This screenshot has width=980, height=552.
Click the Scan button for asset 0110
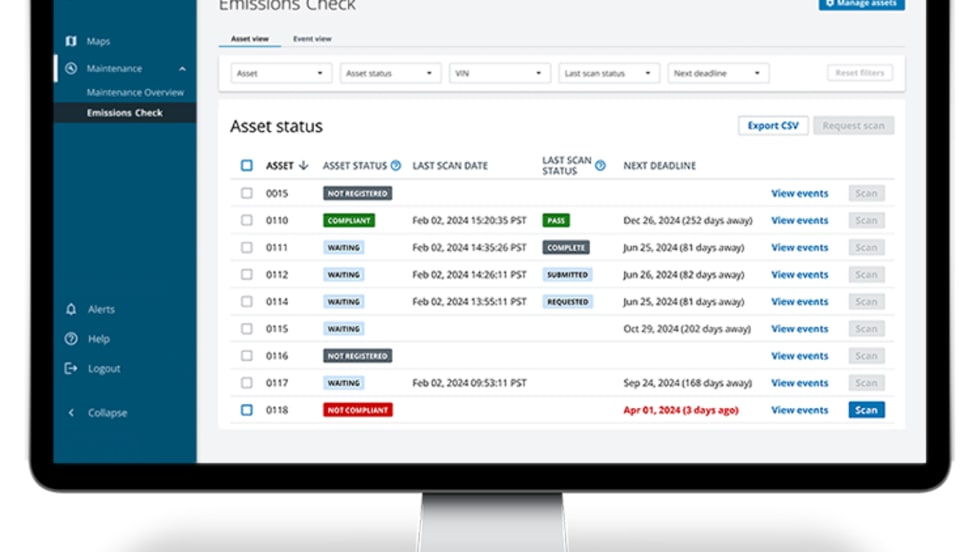coord(866,220)
